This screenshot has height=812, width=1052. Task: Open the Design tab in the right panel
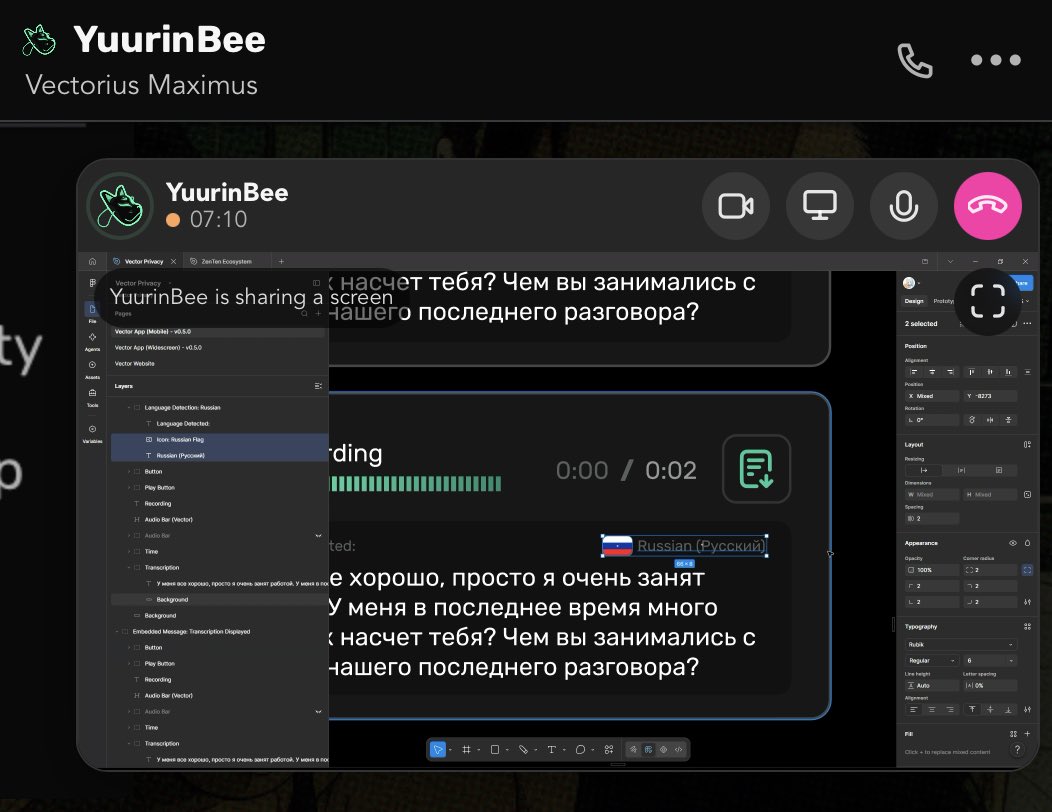[914, 301]
